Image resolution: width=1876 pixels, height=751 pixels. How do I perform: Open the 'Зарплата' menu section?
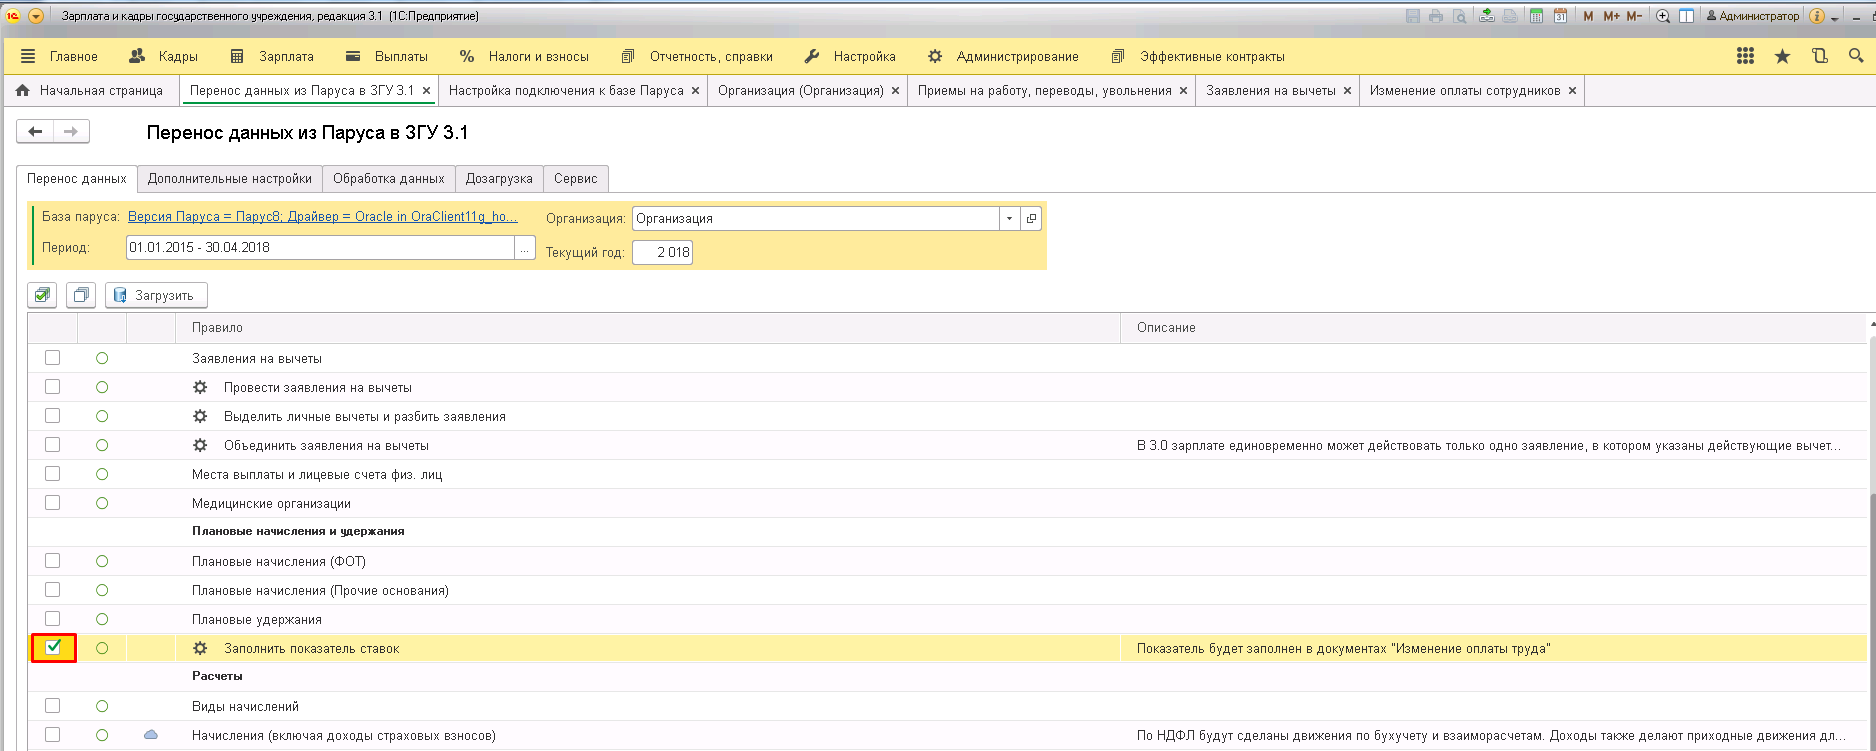tap(286, 57)
